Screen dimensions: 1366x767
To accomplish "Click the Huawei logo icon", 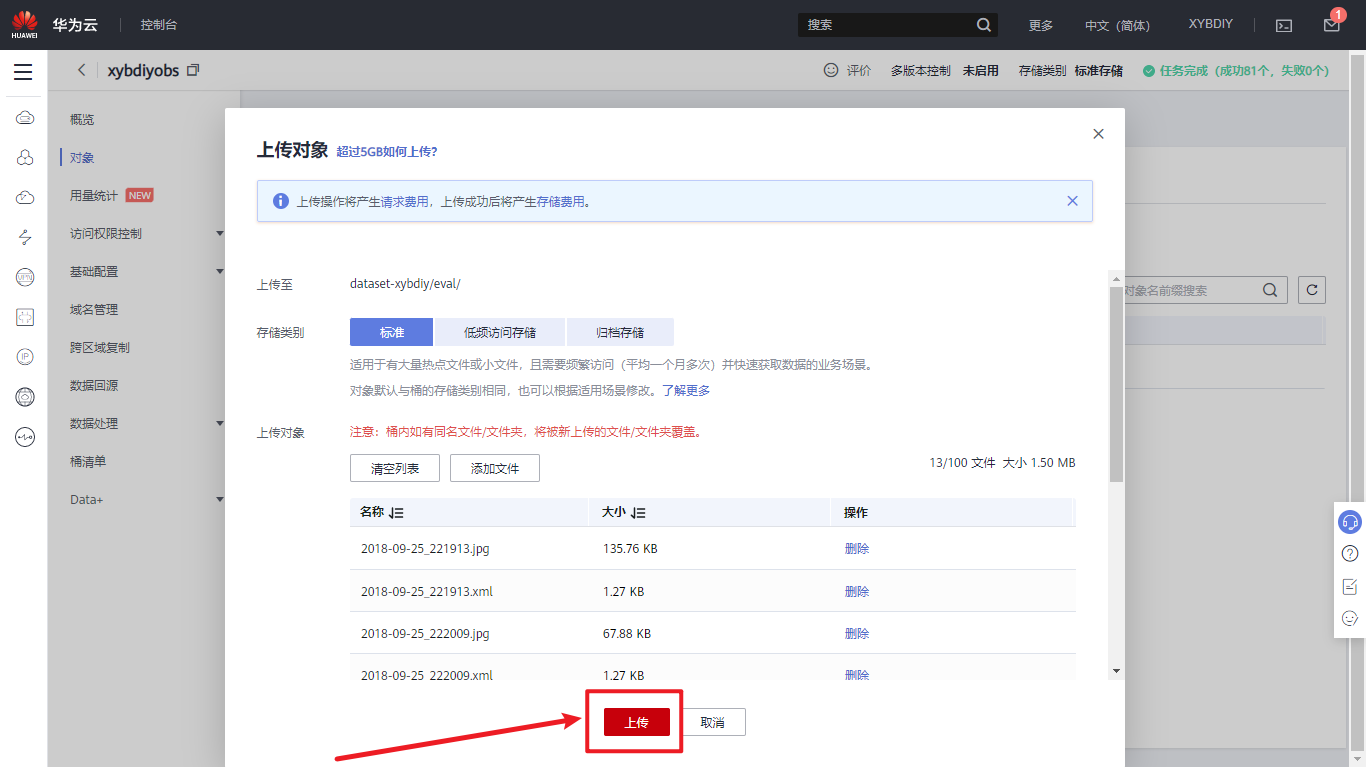I will (x=25, y=24).
